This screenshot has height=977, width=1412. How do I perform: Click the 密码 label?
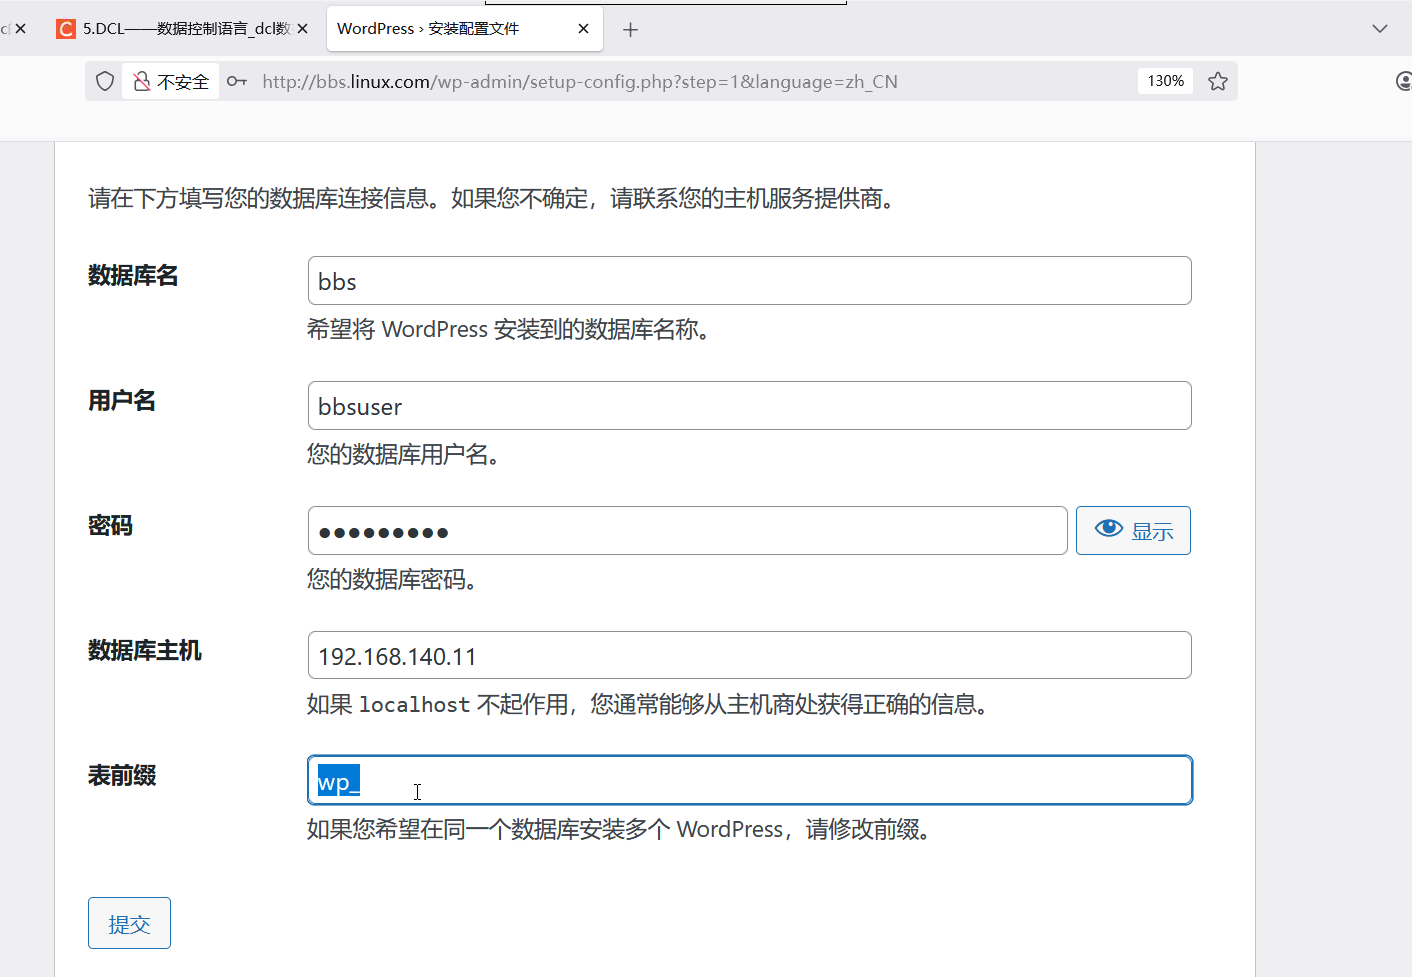110,526
